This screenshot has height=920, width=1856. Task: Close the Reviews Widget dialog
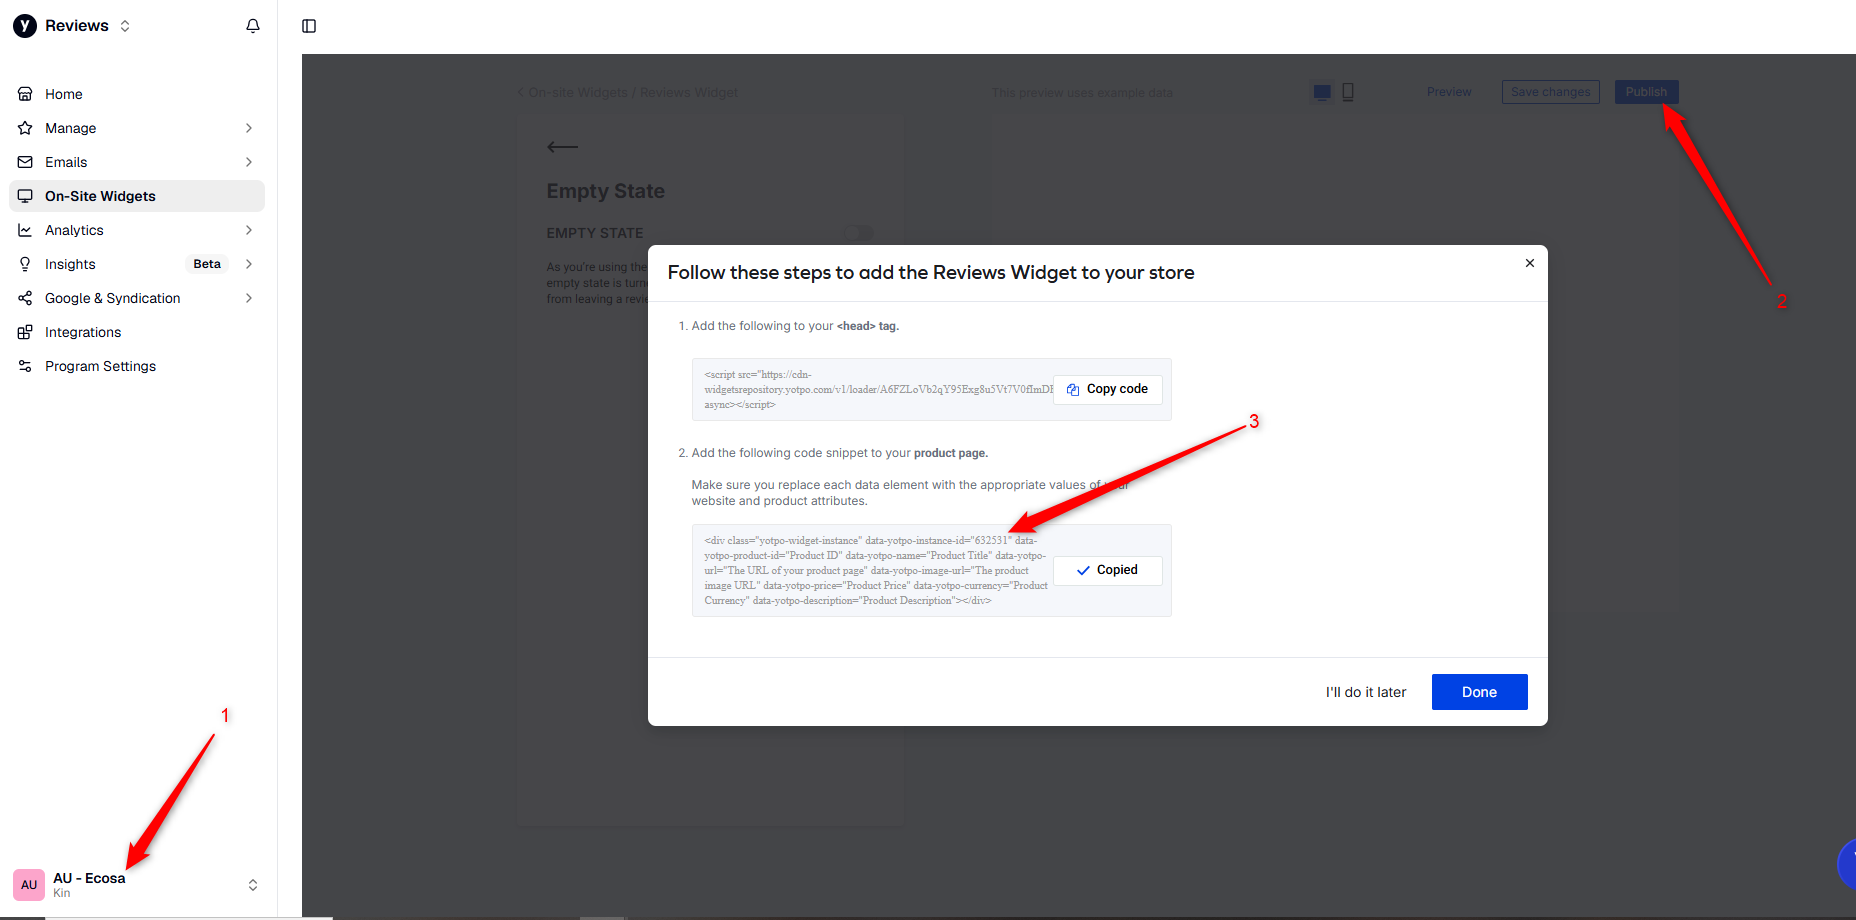click(1530, 263)
